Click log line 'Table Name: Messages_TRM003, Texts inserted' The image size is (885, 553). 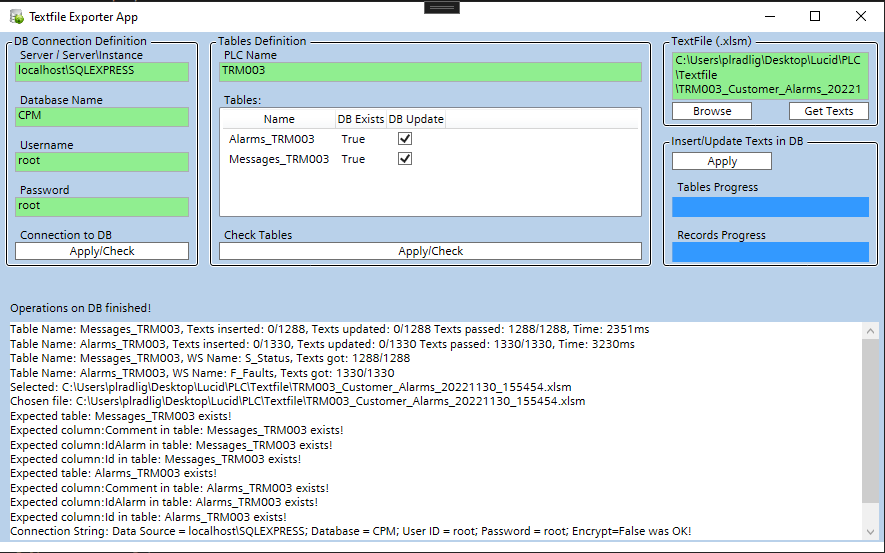[330, 329]
